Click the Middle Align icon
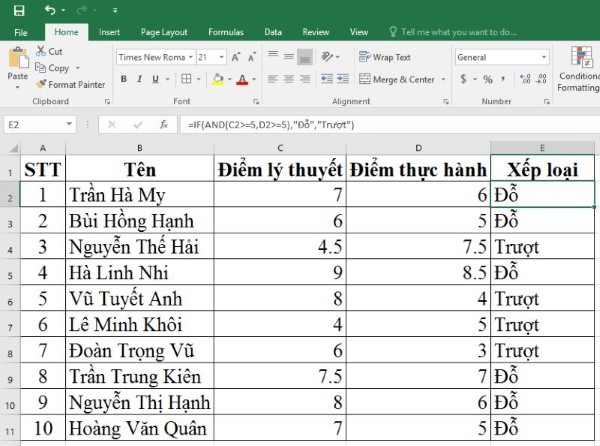Screen dimensions: 600x446 289,57
